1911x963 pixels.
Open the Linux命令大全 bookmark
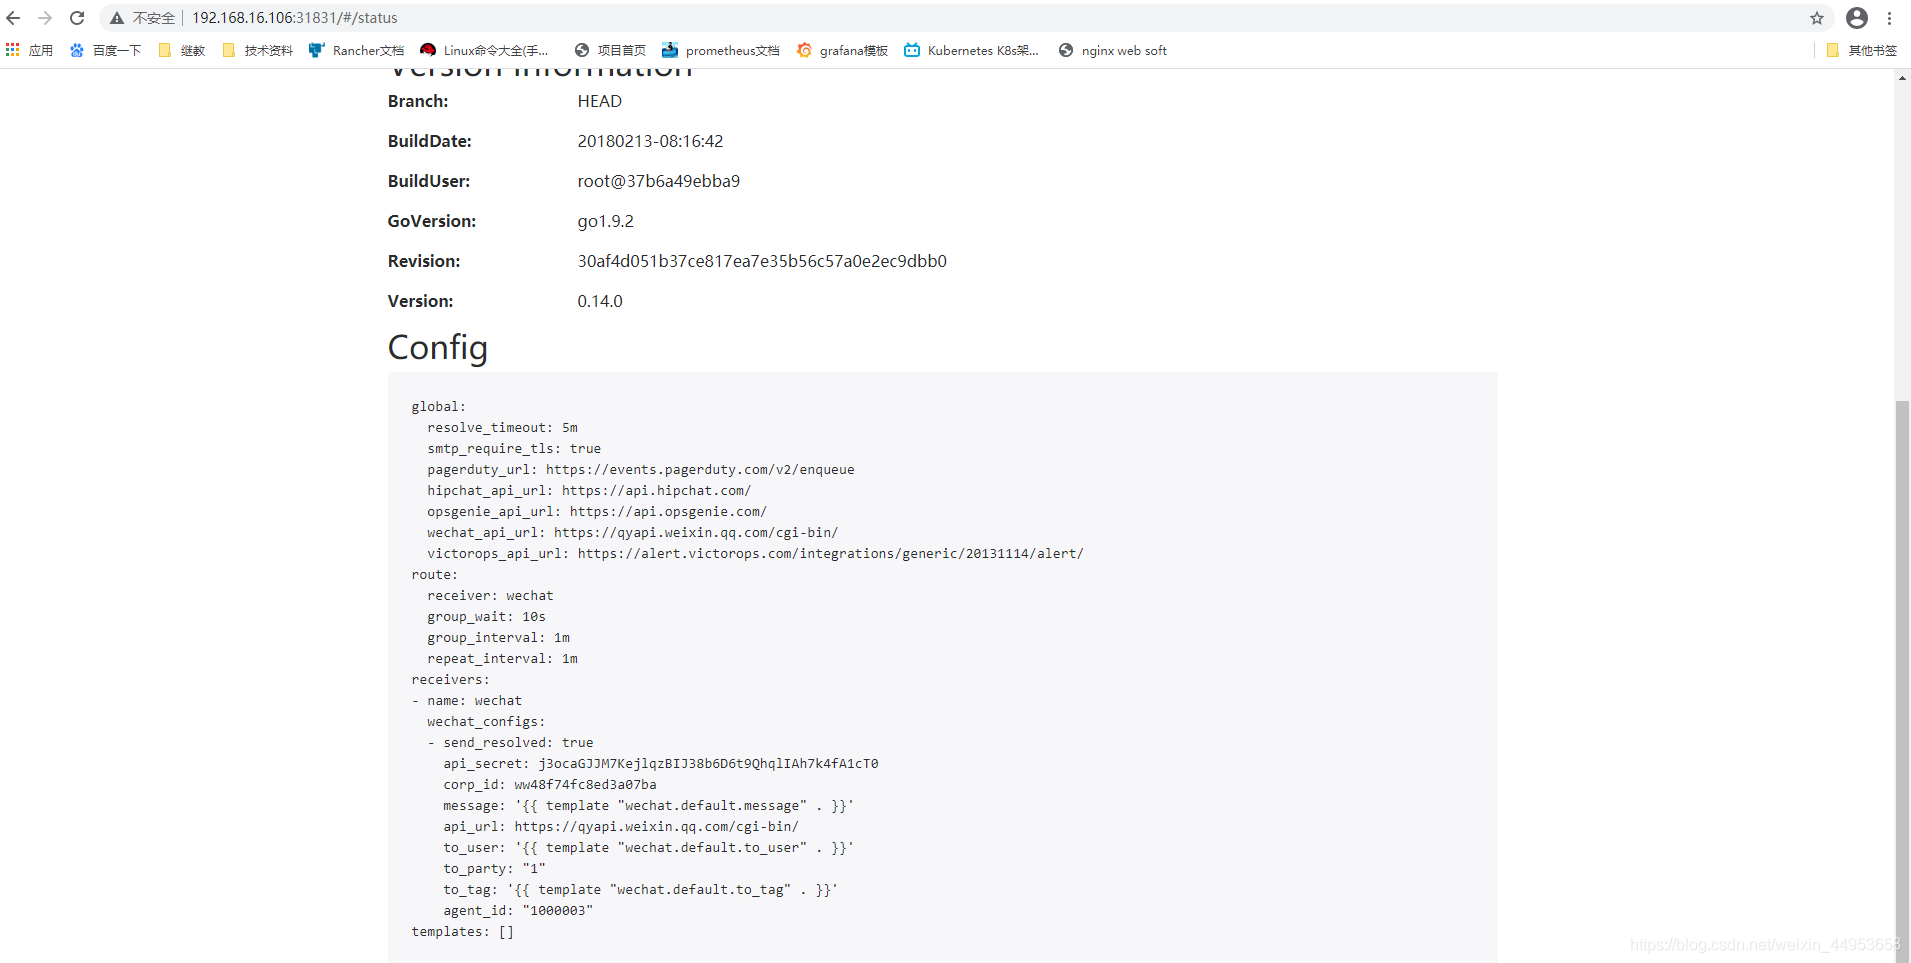click(485, 50)
